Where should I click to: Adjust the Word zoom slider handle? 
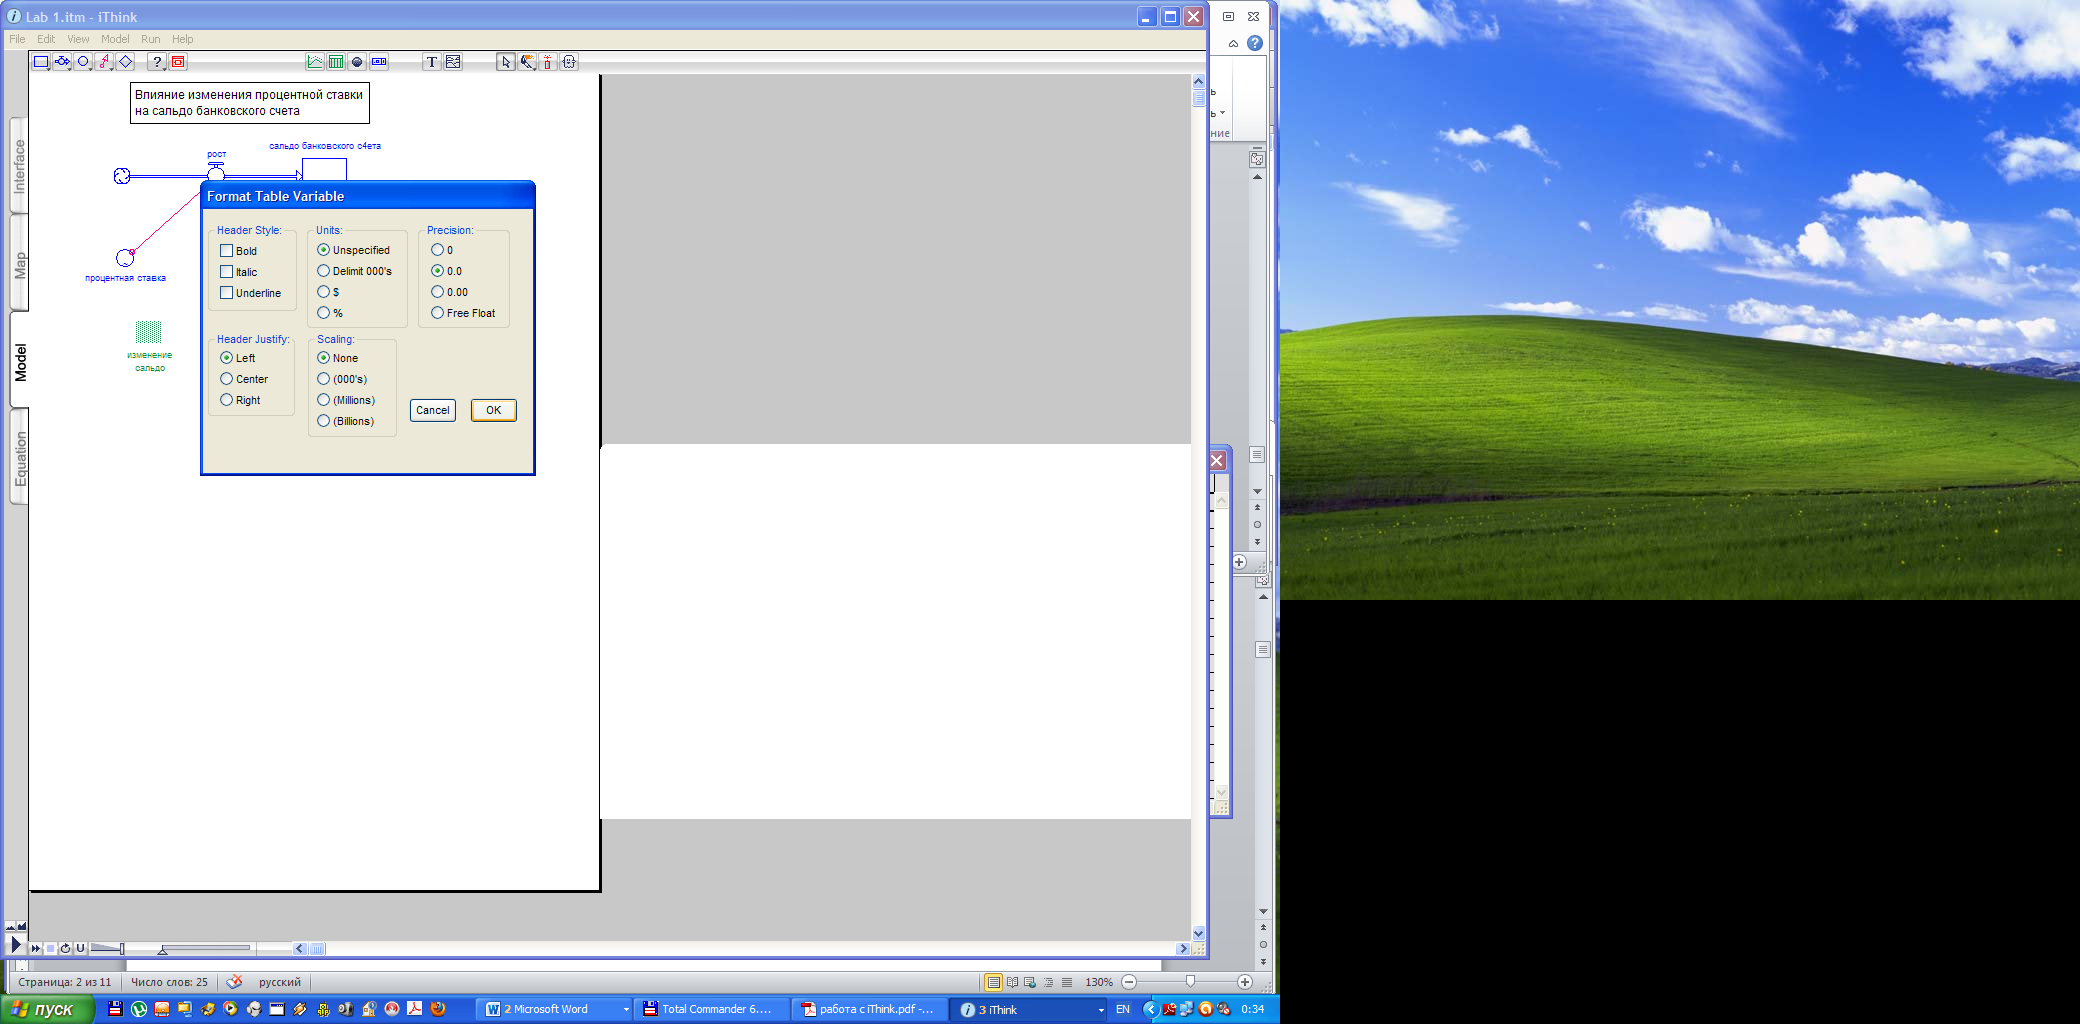pyautogui.click(x=1189, y=982)
